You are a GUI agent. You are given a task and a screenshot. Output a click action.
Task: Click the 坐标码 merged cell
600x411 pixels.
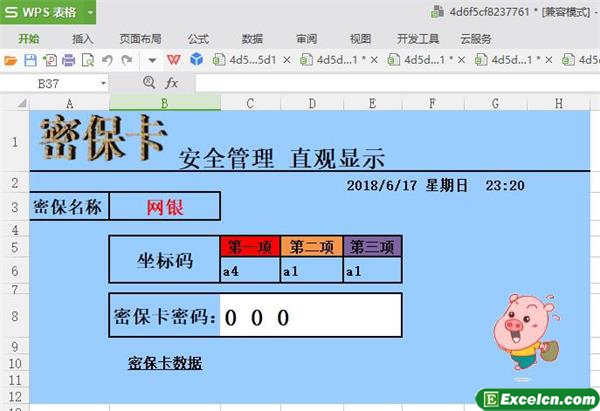pyautogui.click(x=165, y=260)
